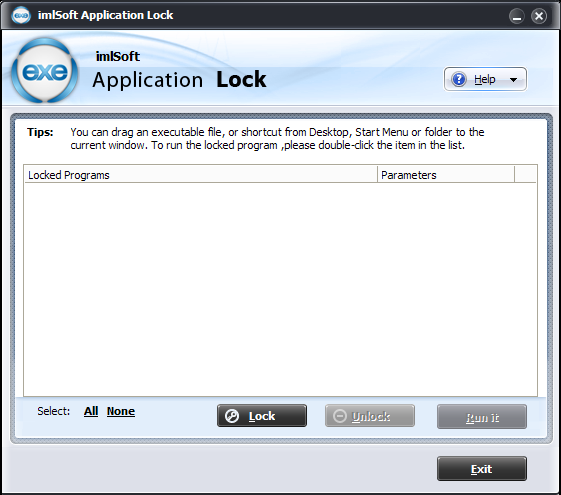Click the exe logo in title bar
561x495 pixels.
coord(21,15)
